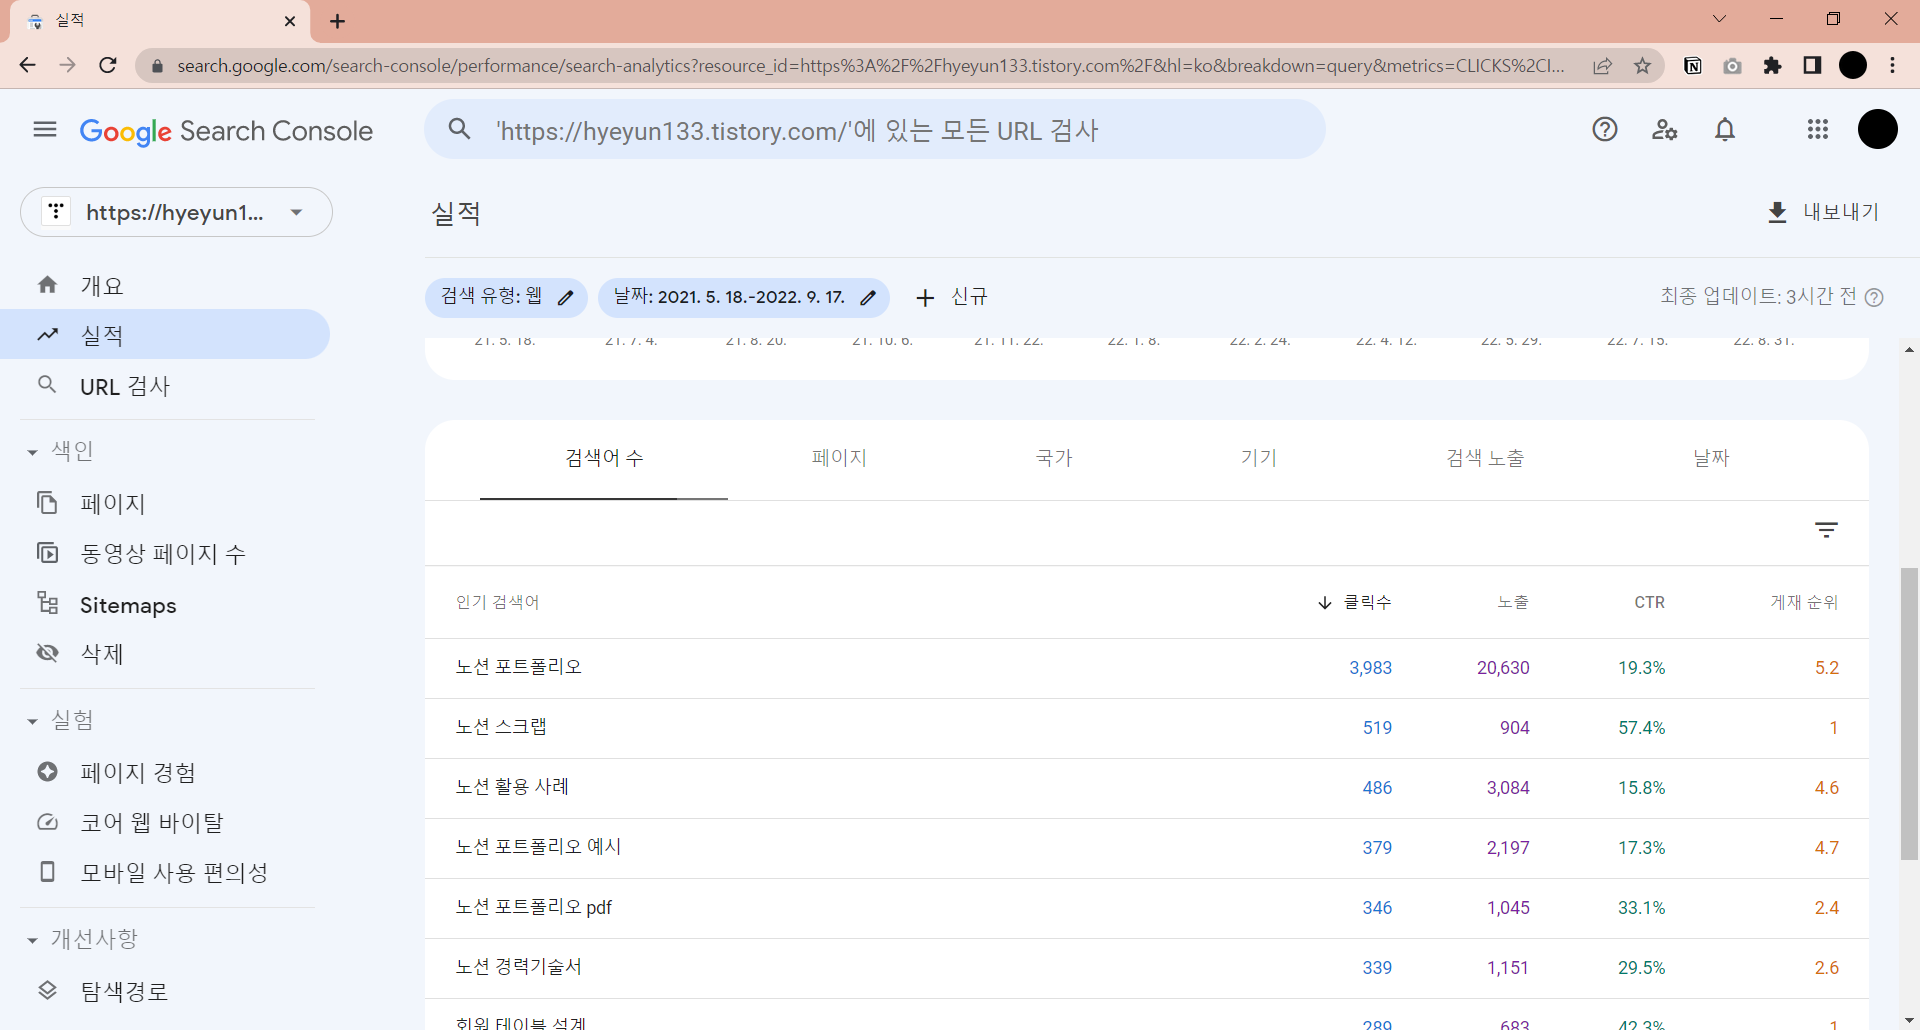Click the query row 노션 스크랩
The height and width of the screenshot is (1030, 1920).
[x=1146, y=728]
